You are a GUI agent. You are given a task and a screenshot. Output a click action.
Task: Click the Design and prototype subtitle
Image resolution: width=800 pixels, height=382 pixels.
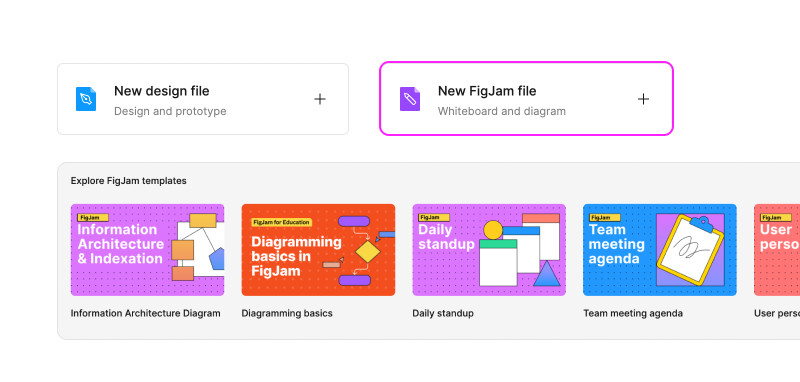(170, 111)
